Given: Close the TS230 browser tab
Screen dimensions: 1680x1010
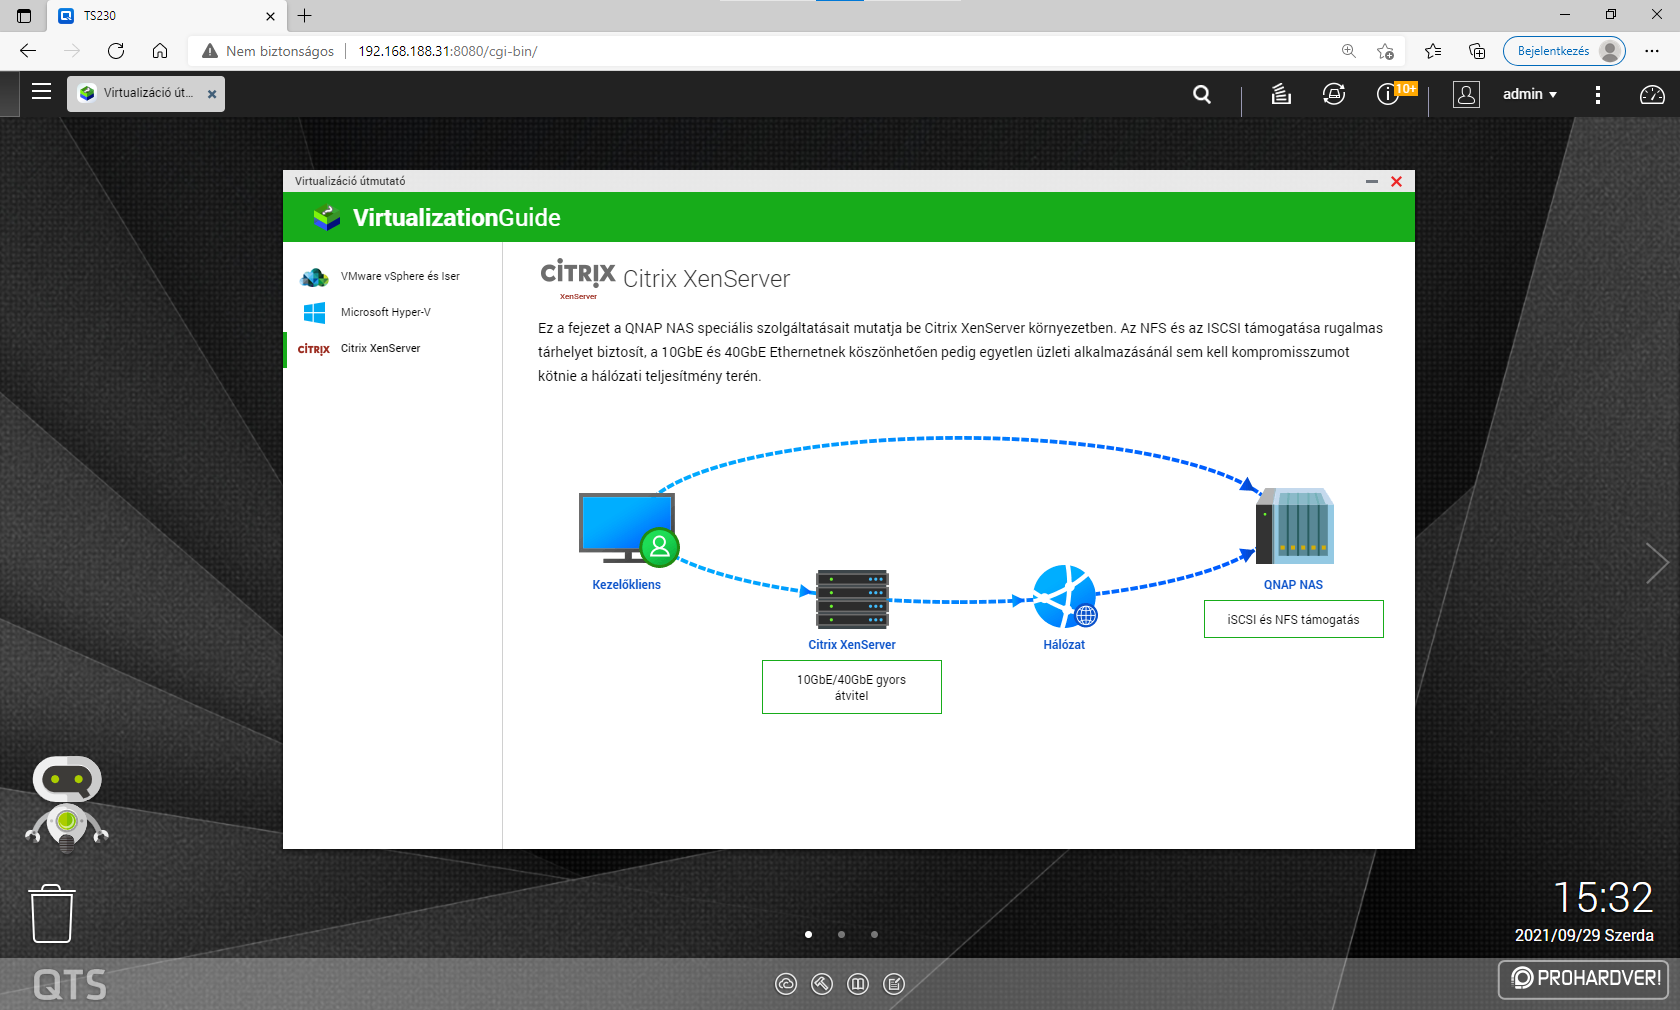Looking at the screenshot, I should click(x=270, y=16).
